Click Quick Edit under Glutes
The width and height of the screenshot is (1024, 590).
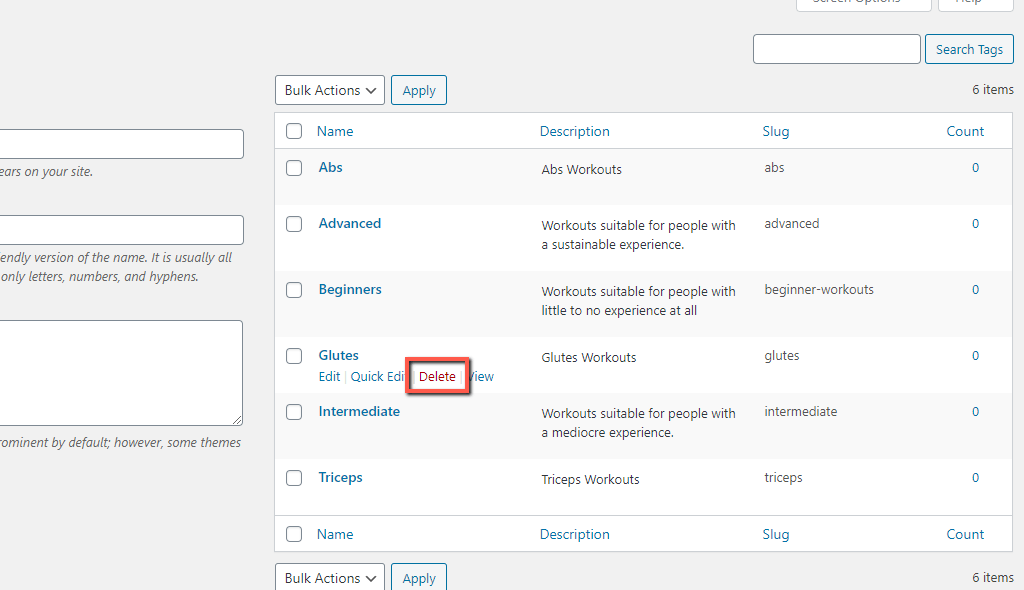click(377, 376)
